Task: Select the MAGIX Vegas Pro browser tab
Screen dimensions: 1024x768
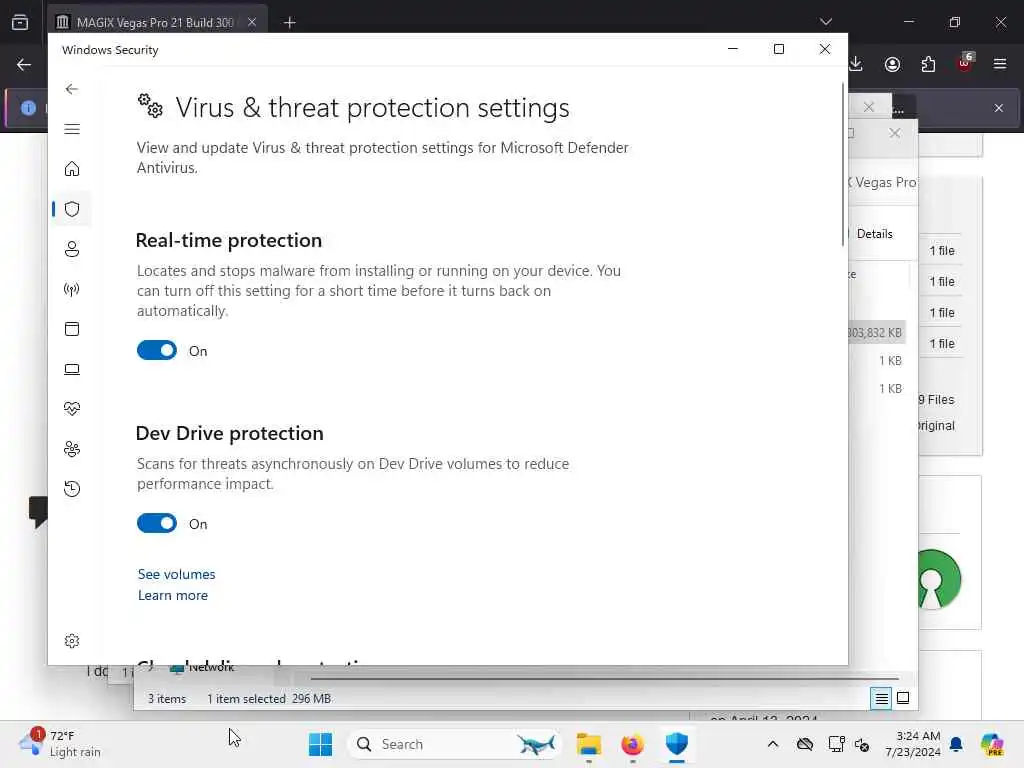Action: [155, 22]
